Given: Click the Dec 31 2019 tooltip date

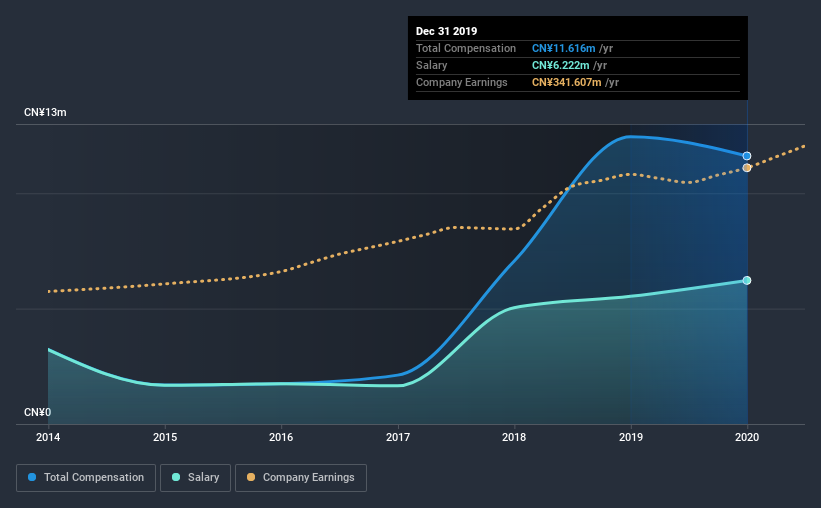Looking at the screenshot, I should coord(447,31).
